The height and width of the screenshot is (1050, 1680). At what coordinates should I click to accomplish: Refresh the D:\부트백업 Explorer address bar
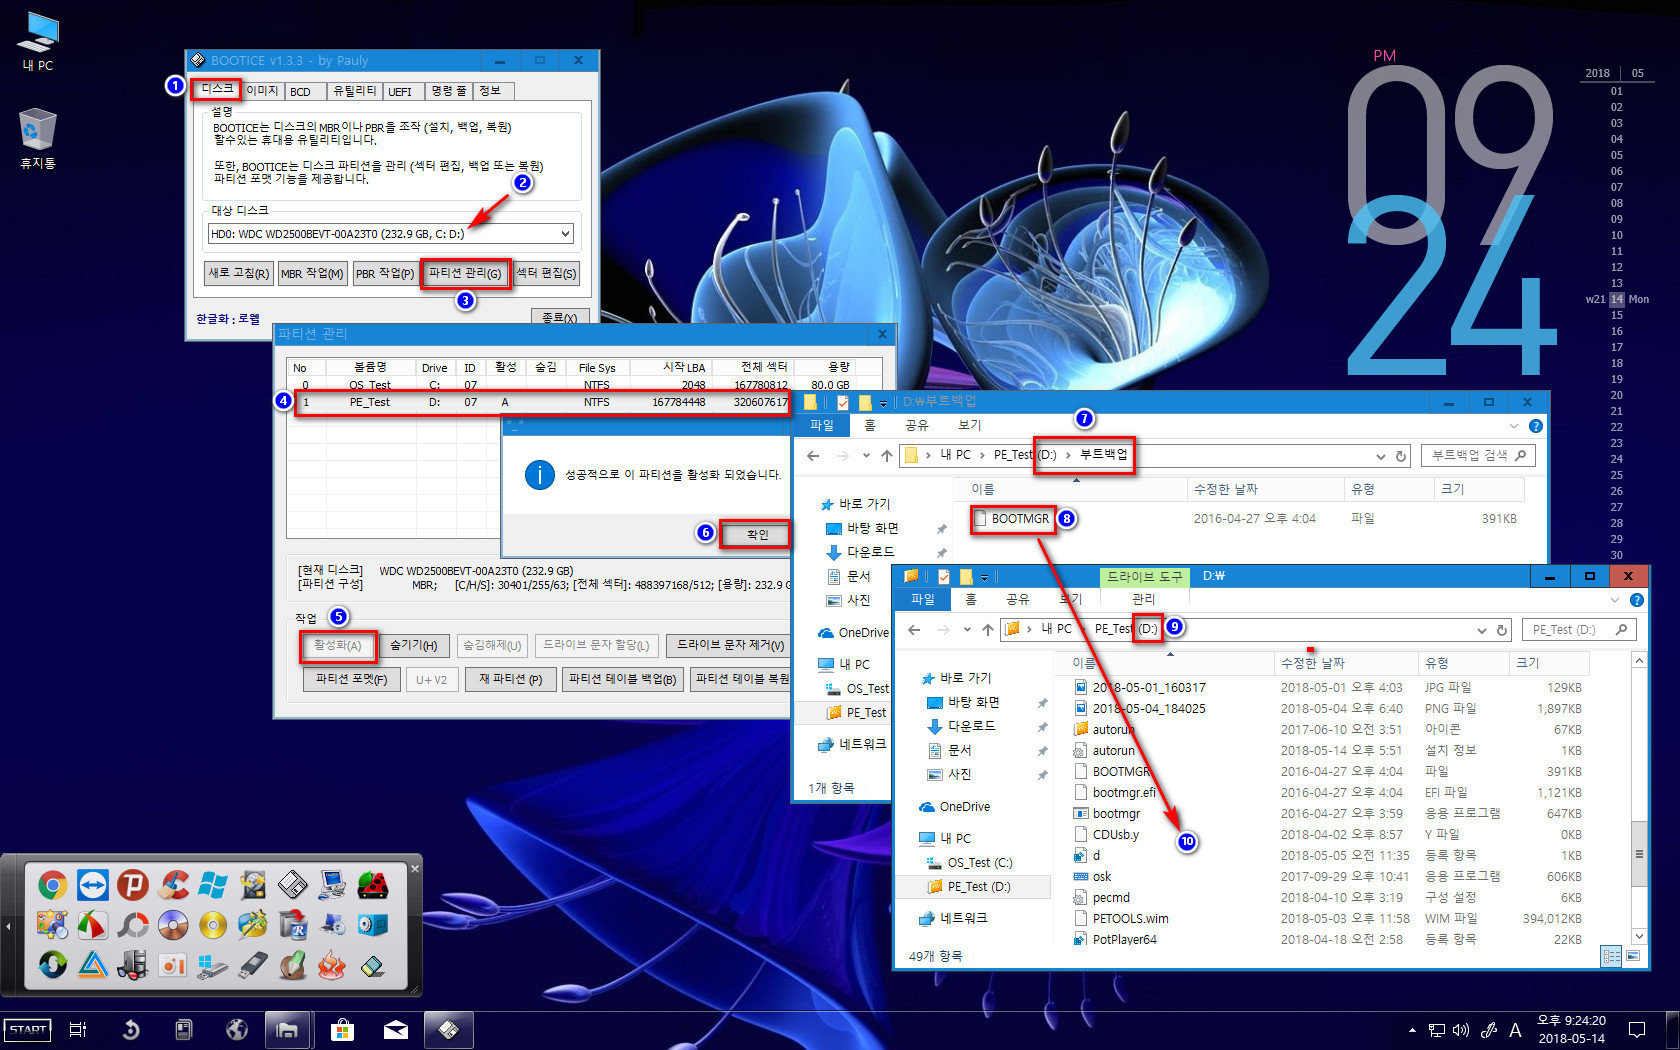tap(1401, 456)
